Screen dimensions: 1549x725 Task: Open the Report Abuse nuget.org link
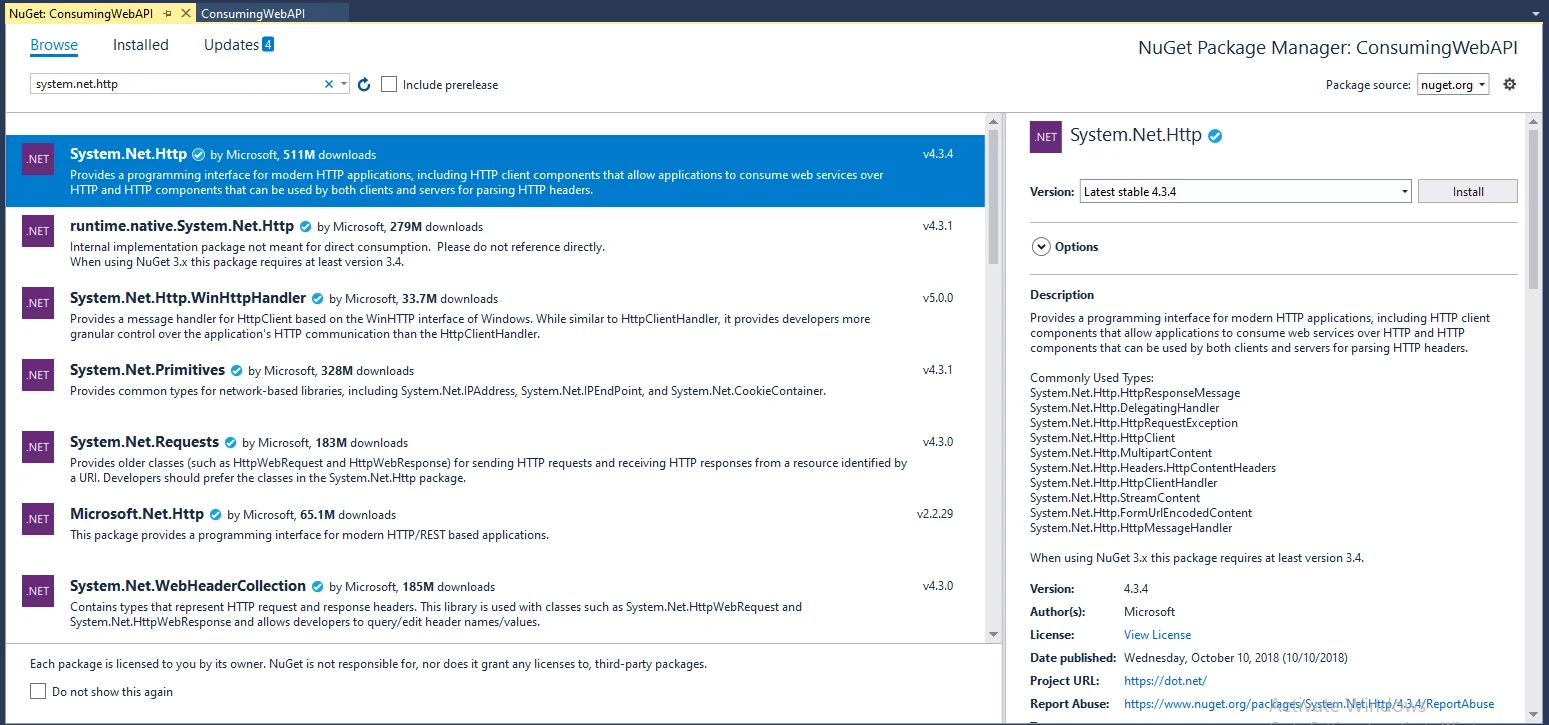(1309, 704)
